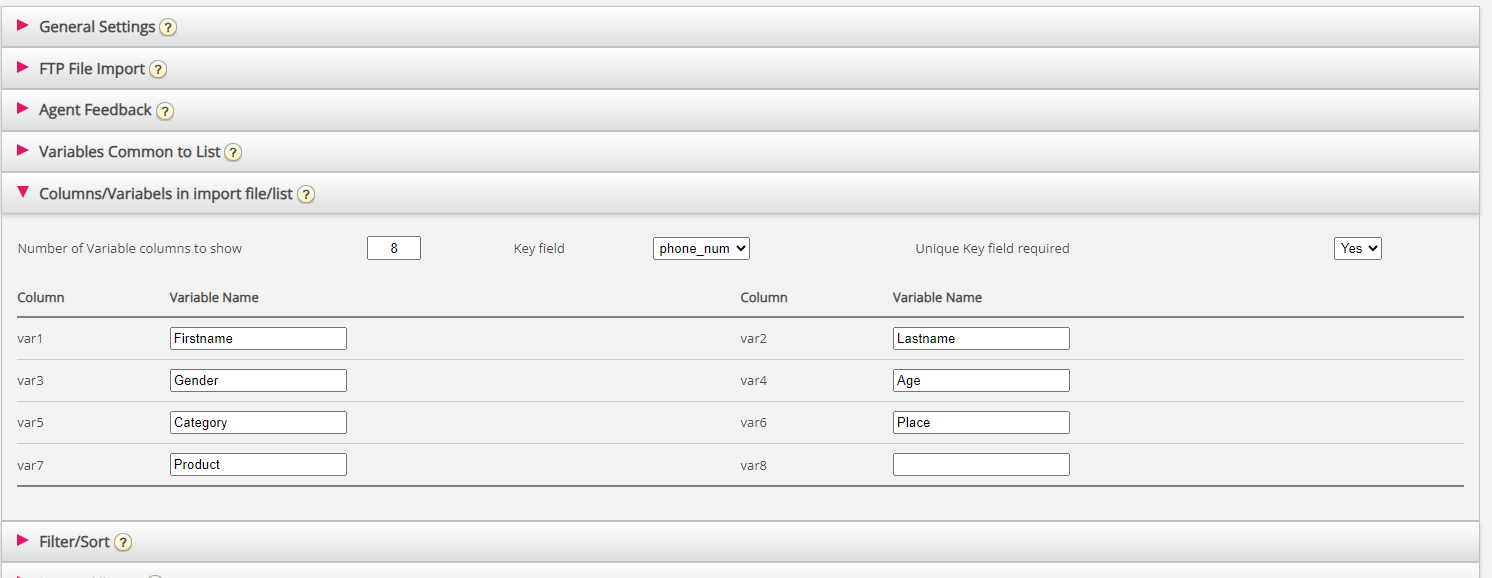Screen dimensions: 1492x578
Task: Expand Variables Common to List section
Action: 129,152
